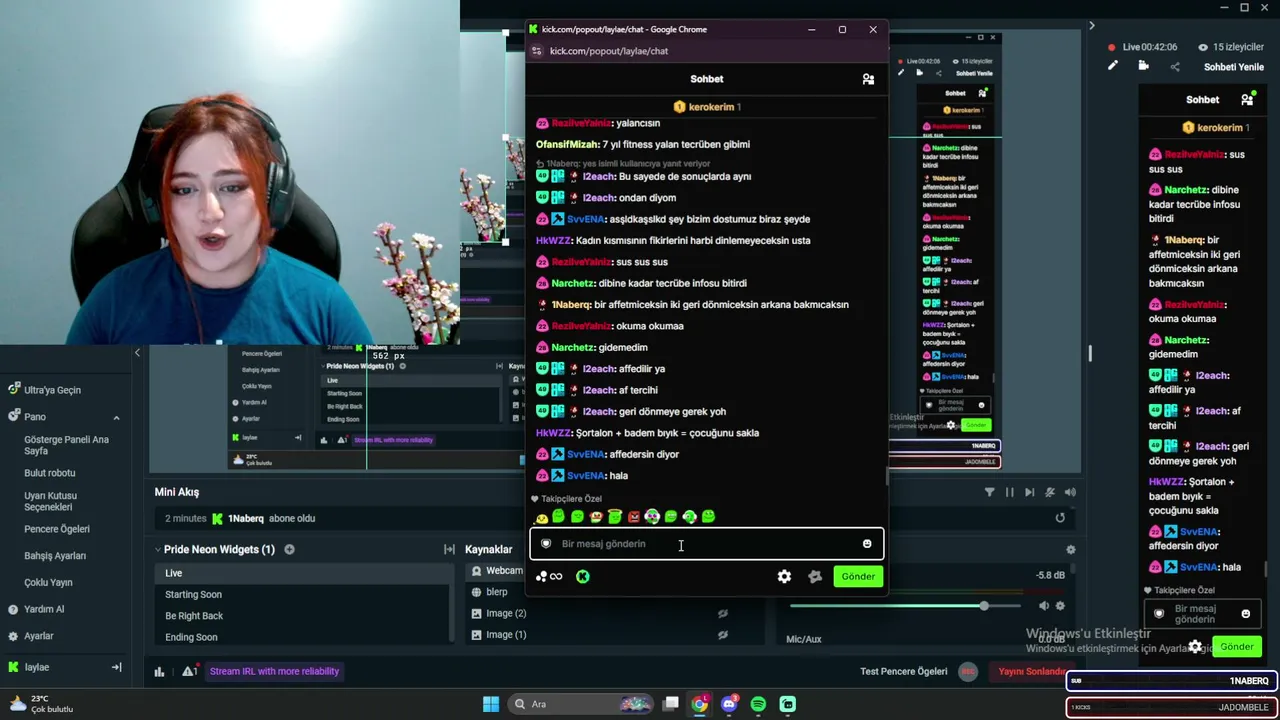Image resolution: width=1280 pixels, height=720 pixels.
Task: Click the popout chat scrollbar
Action: point(886,476)
